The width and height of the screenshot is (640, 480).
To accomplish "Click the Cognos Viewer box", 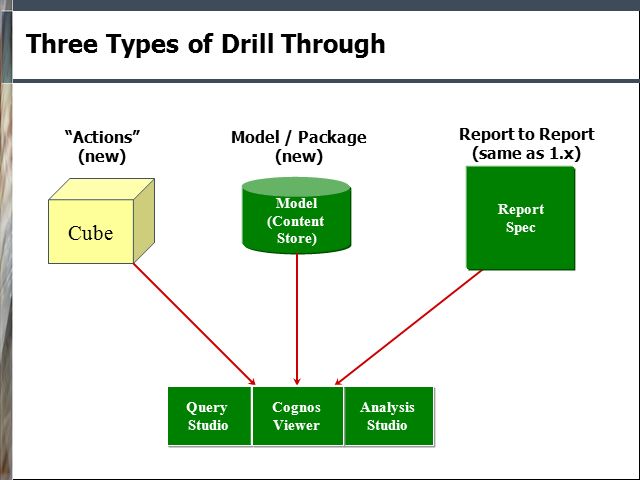I will (x=298, y=416).
